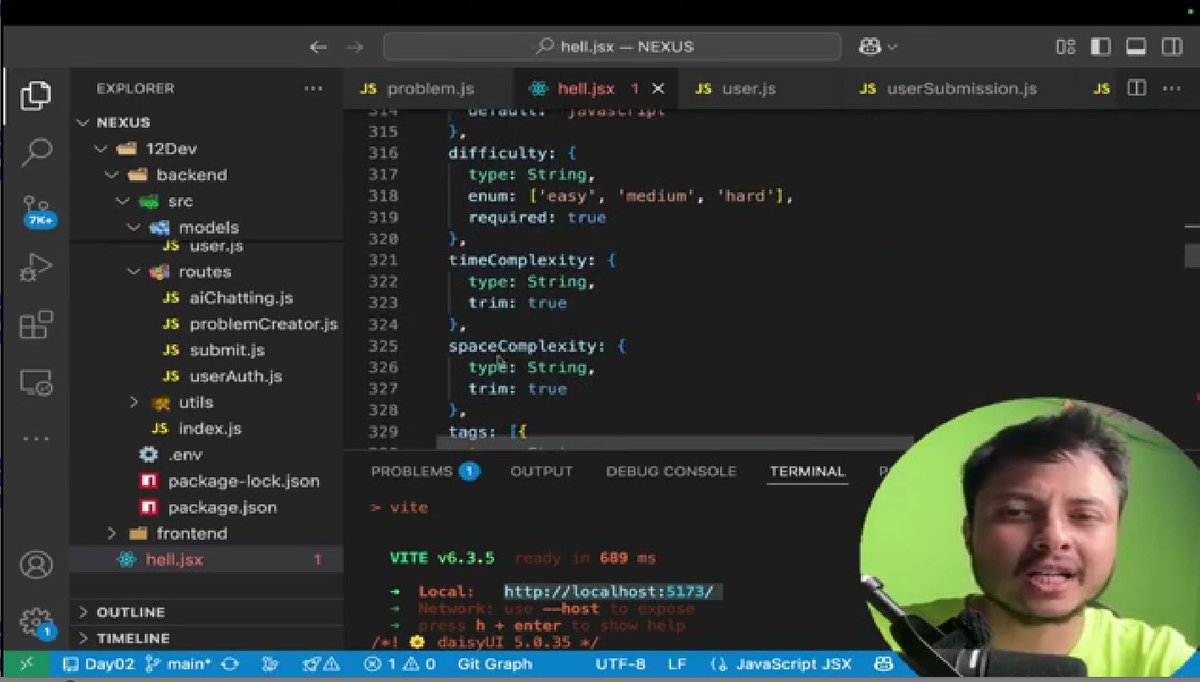Viewport: 1200px width, 682px height.
Task: Open the http://localhost:5173/ link in terminal
Action: point(609,592)
